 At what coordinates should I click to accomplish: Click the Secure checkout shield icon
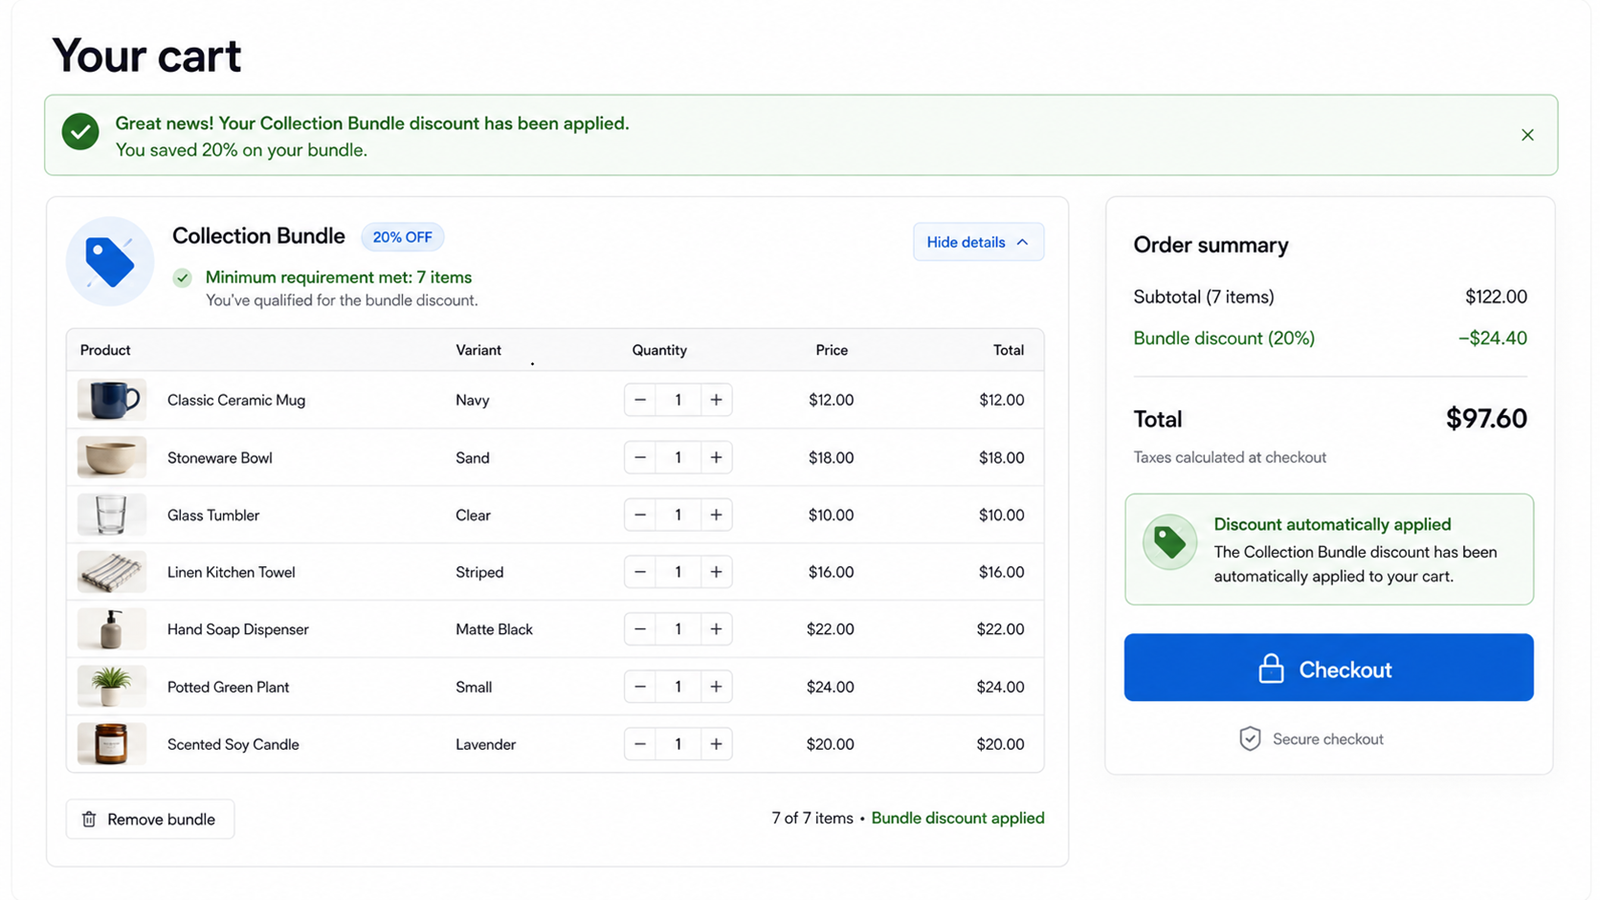point(1250,739)
